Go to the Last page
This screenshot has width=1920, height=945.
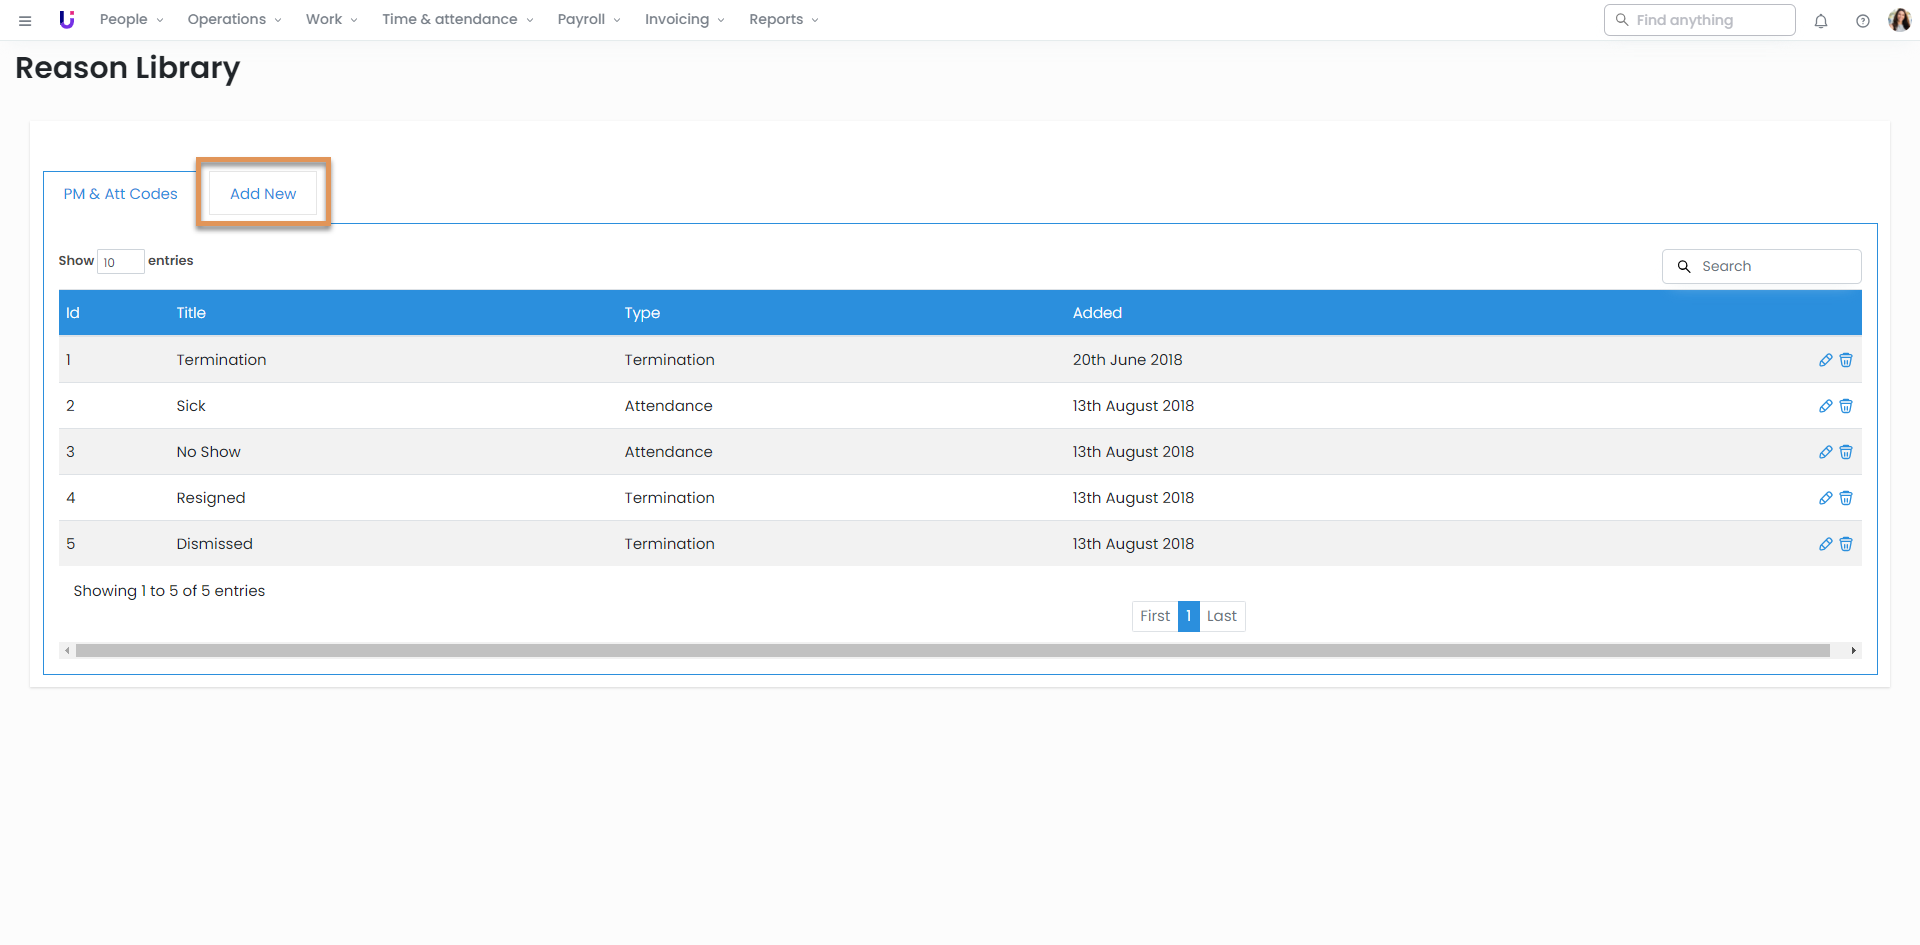(1221, 616)
